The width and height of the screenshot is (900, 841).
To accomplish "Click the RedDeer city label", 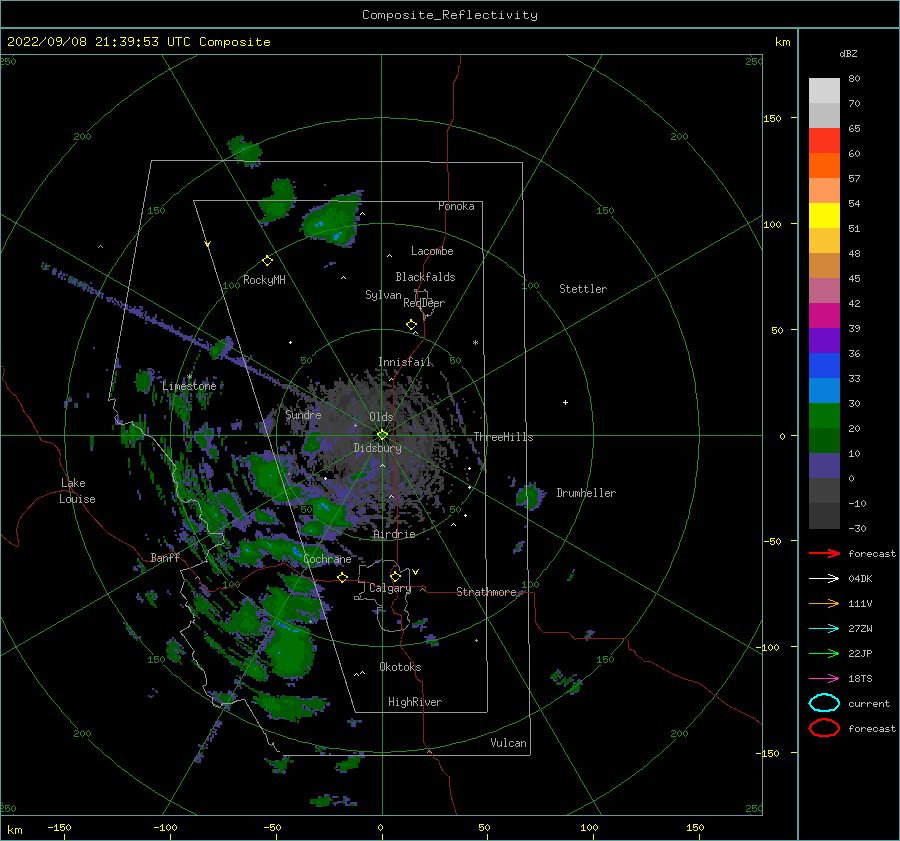I will [x=424, y=303].
